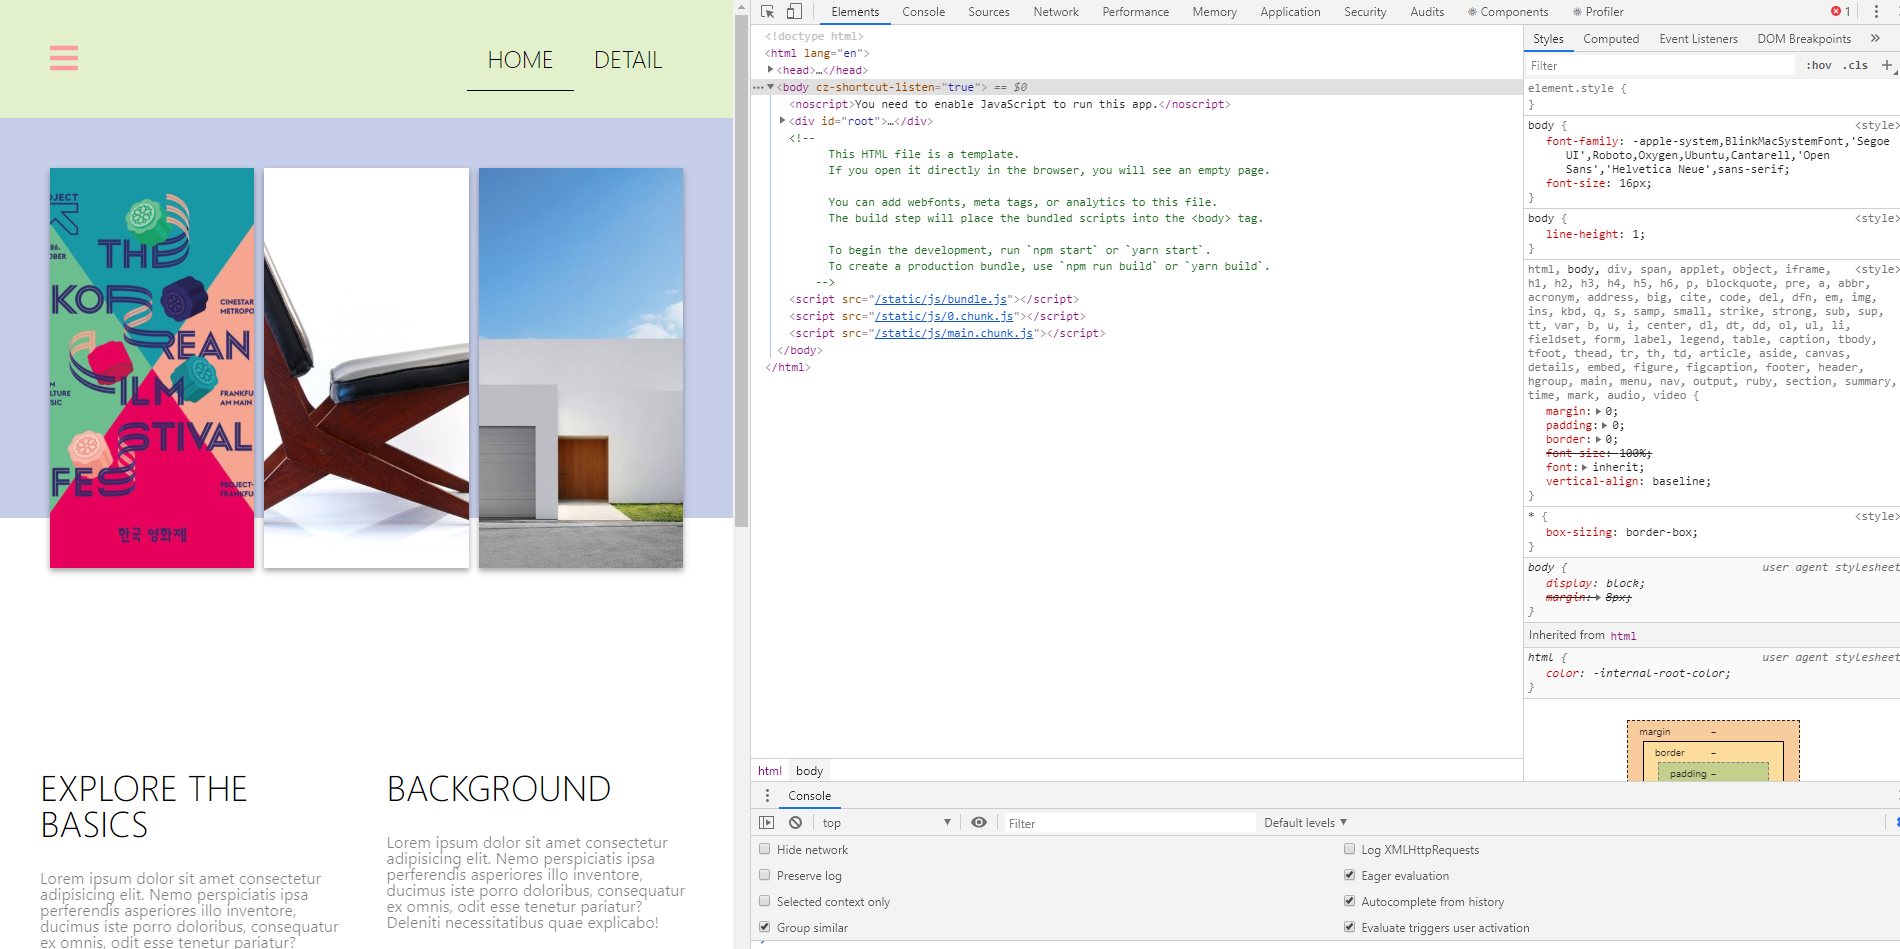Open the React Profiler tab

tap(1598, 12)
